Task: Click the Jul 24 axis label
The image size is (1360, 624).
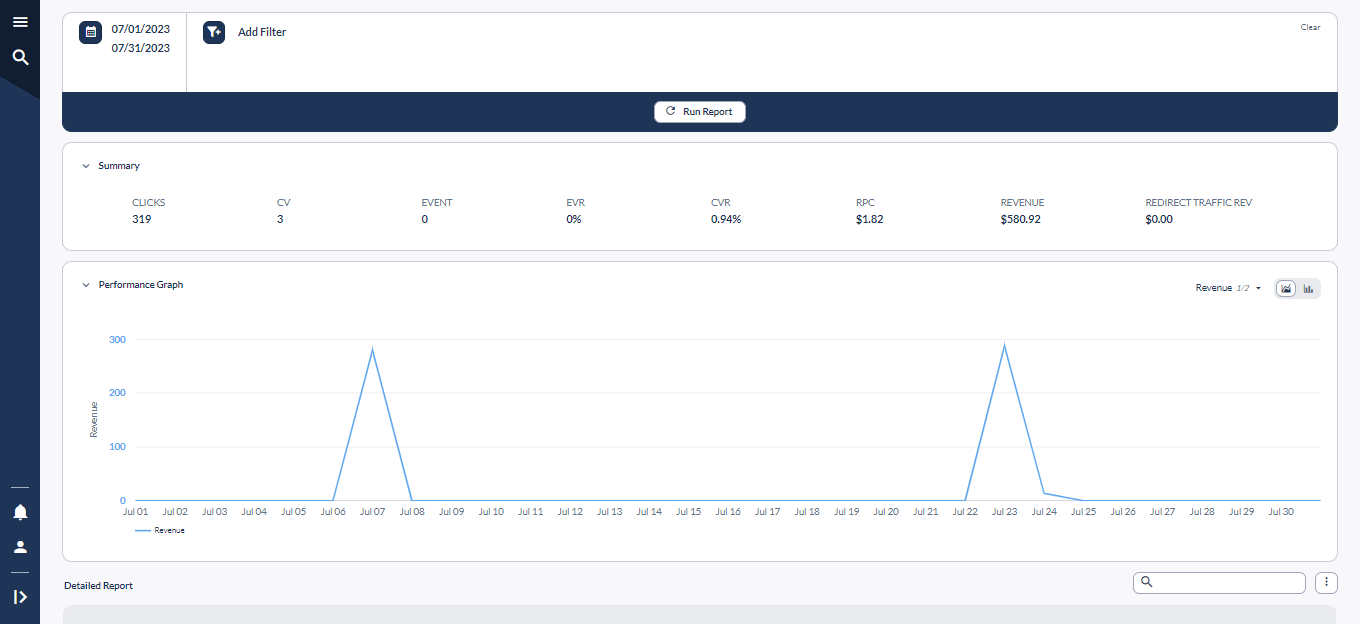Action: tap(1044, 512)
